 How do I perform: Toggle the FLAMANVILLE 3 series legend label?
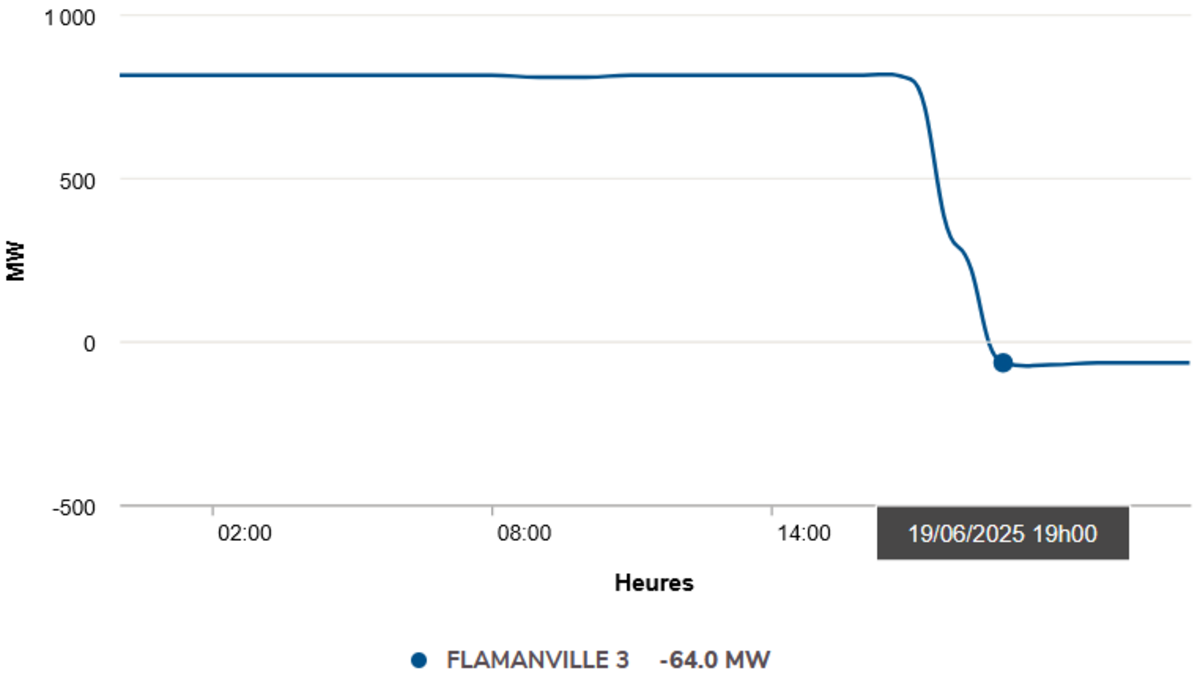(x=538, y=660)
